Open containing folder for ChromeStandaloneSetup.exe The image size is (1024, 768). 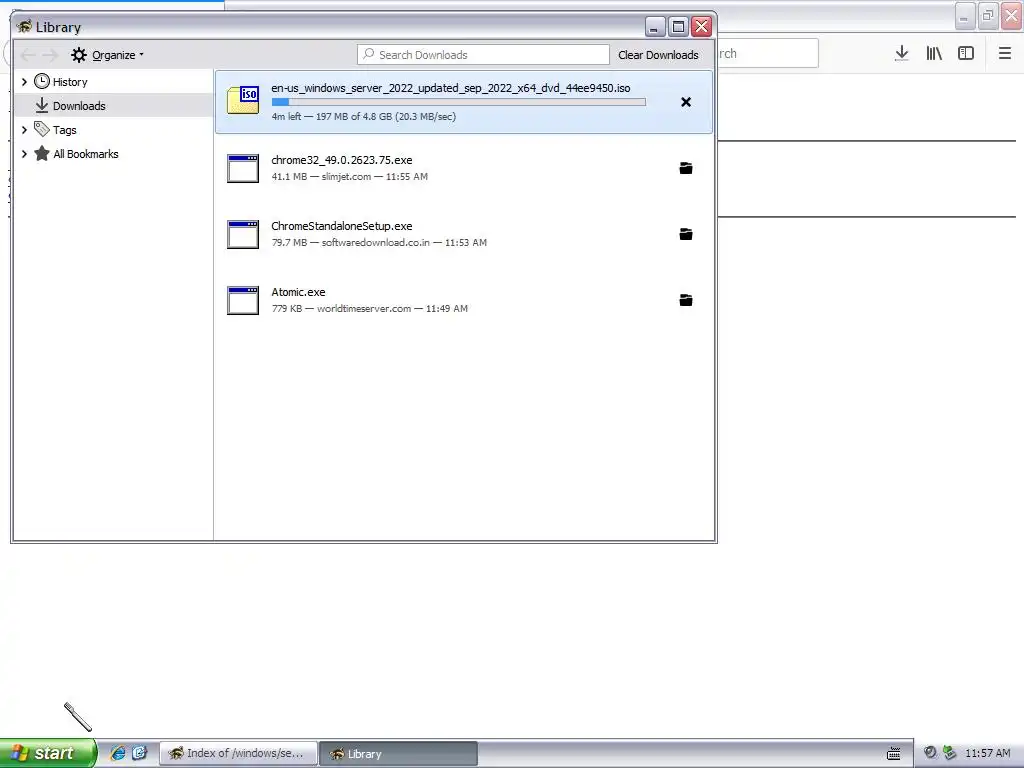coord(686,234)
